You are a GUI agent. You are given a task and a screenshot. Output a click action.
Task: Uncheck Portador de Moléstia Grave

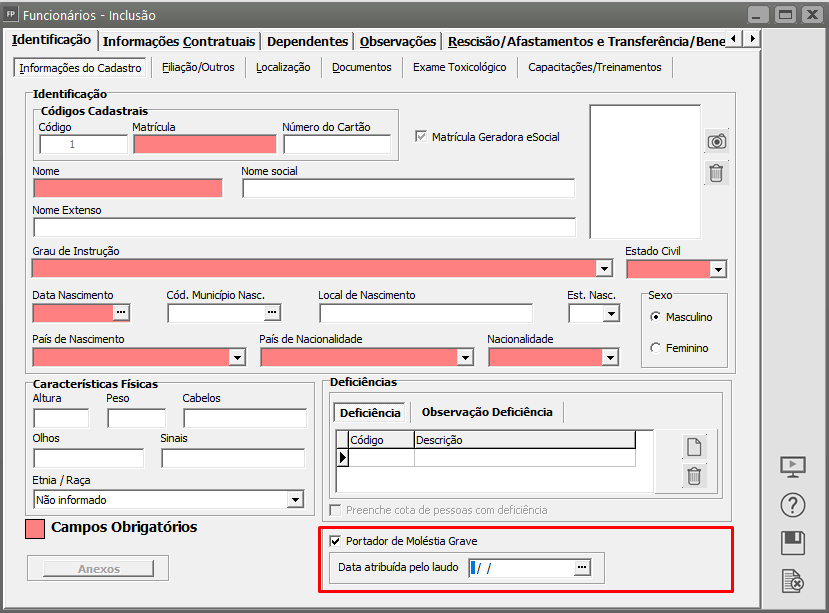335,541
